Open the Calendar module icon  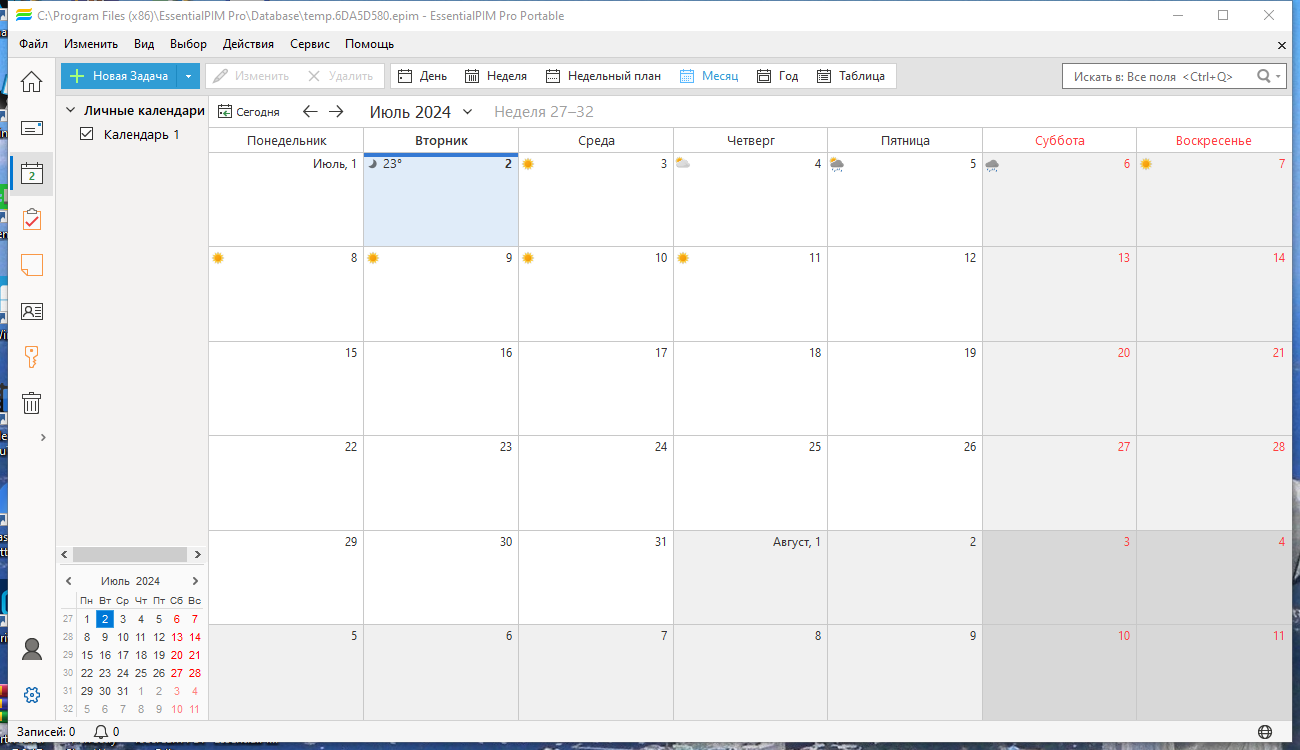tap(32, 174)
